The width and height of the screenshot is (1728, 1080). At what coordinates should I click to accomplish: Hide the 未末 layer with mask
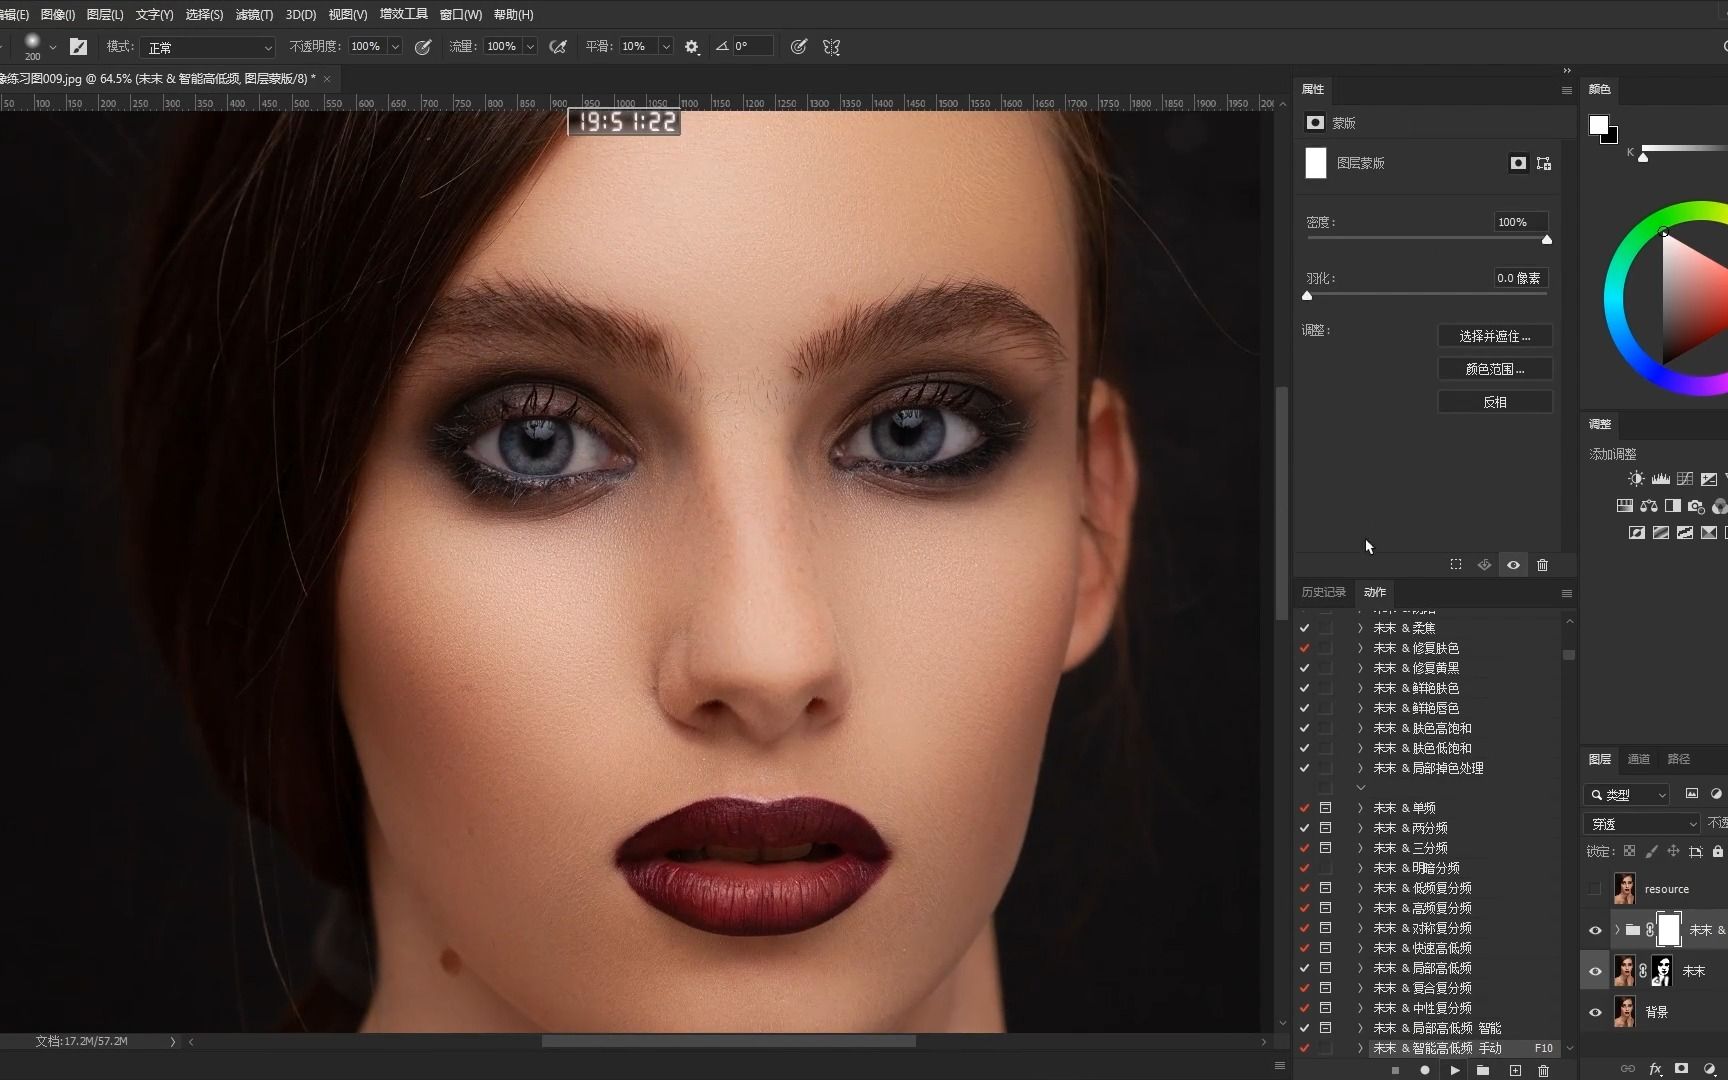pyautogui.click(x=1595, y=971)
